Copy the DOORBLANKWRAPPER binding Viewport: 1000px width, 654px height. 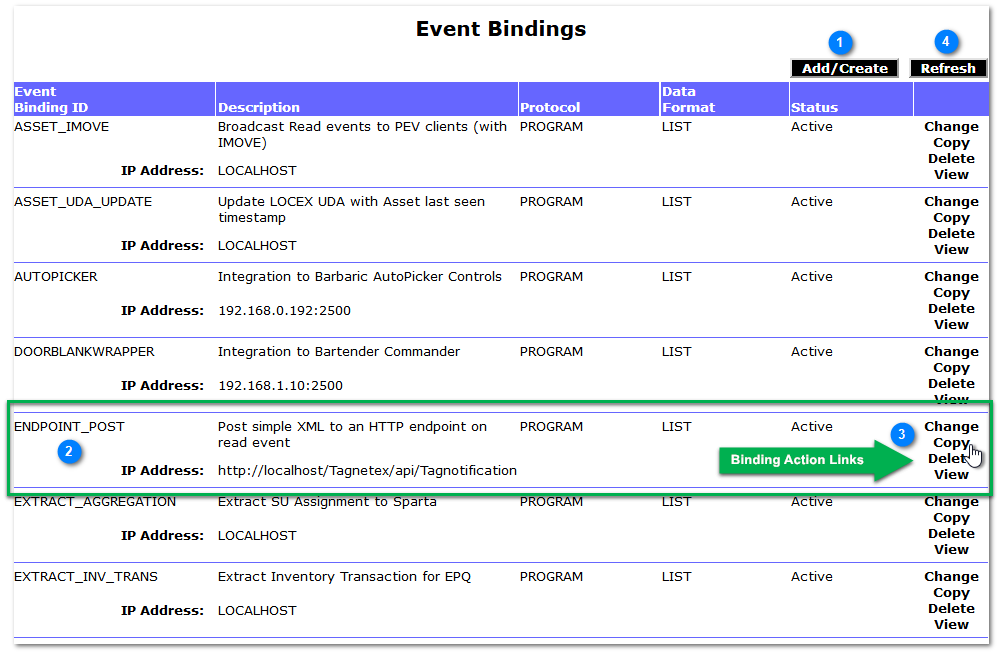click(x=951, y=368)
